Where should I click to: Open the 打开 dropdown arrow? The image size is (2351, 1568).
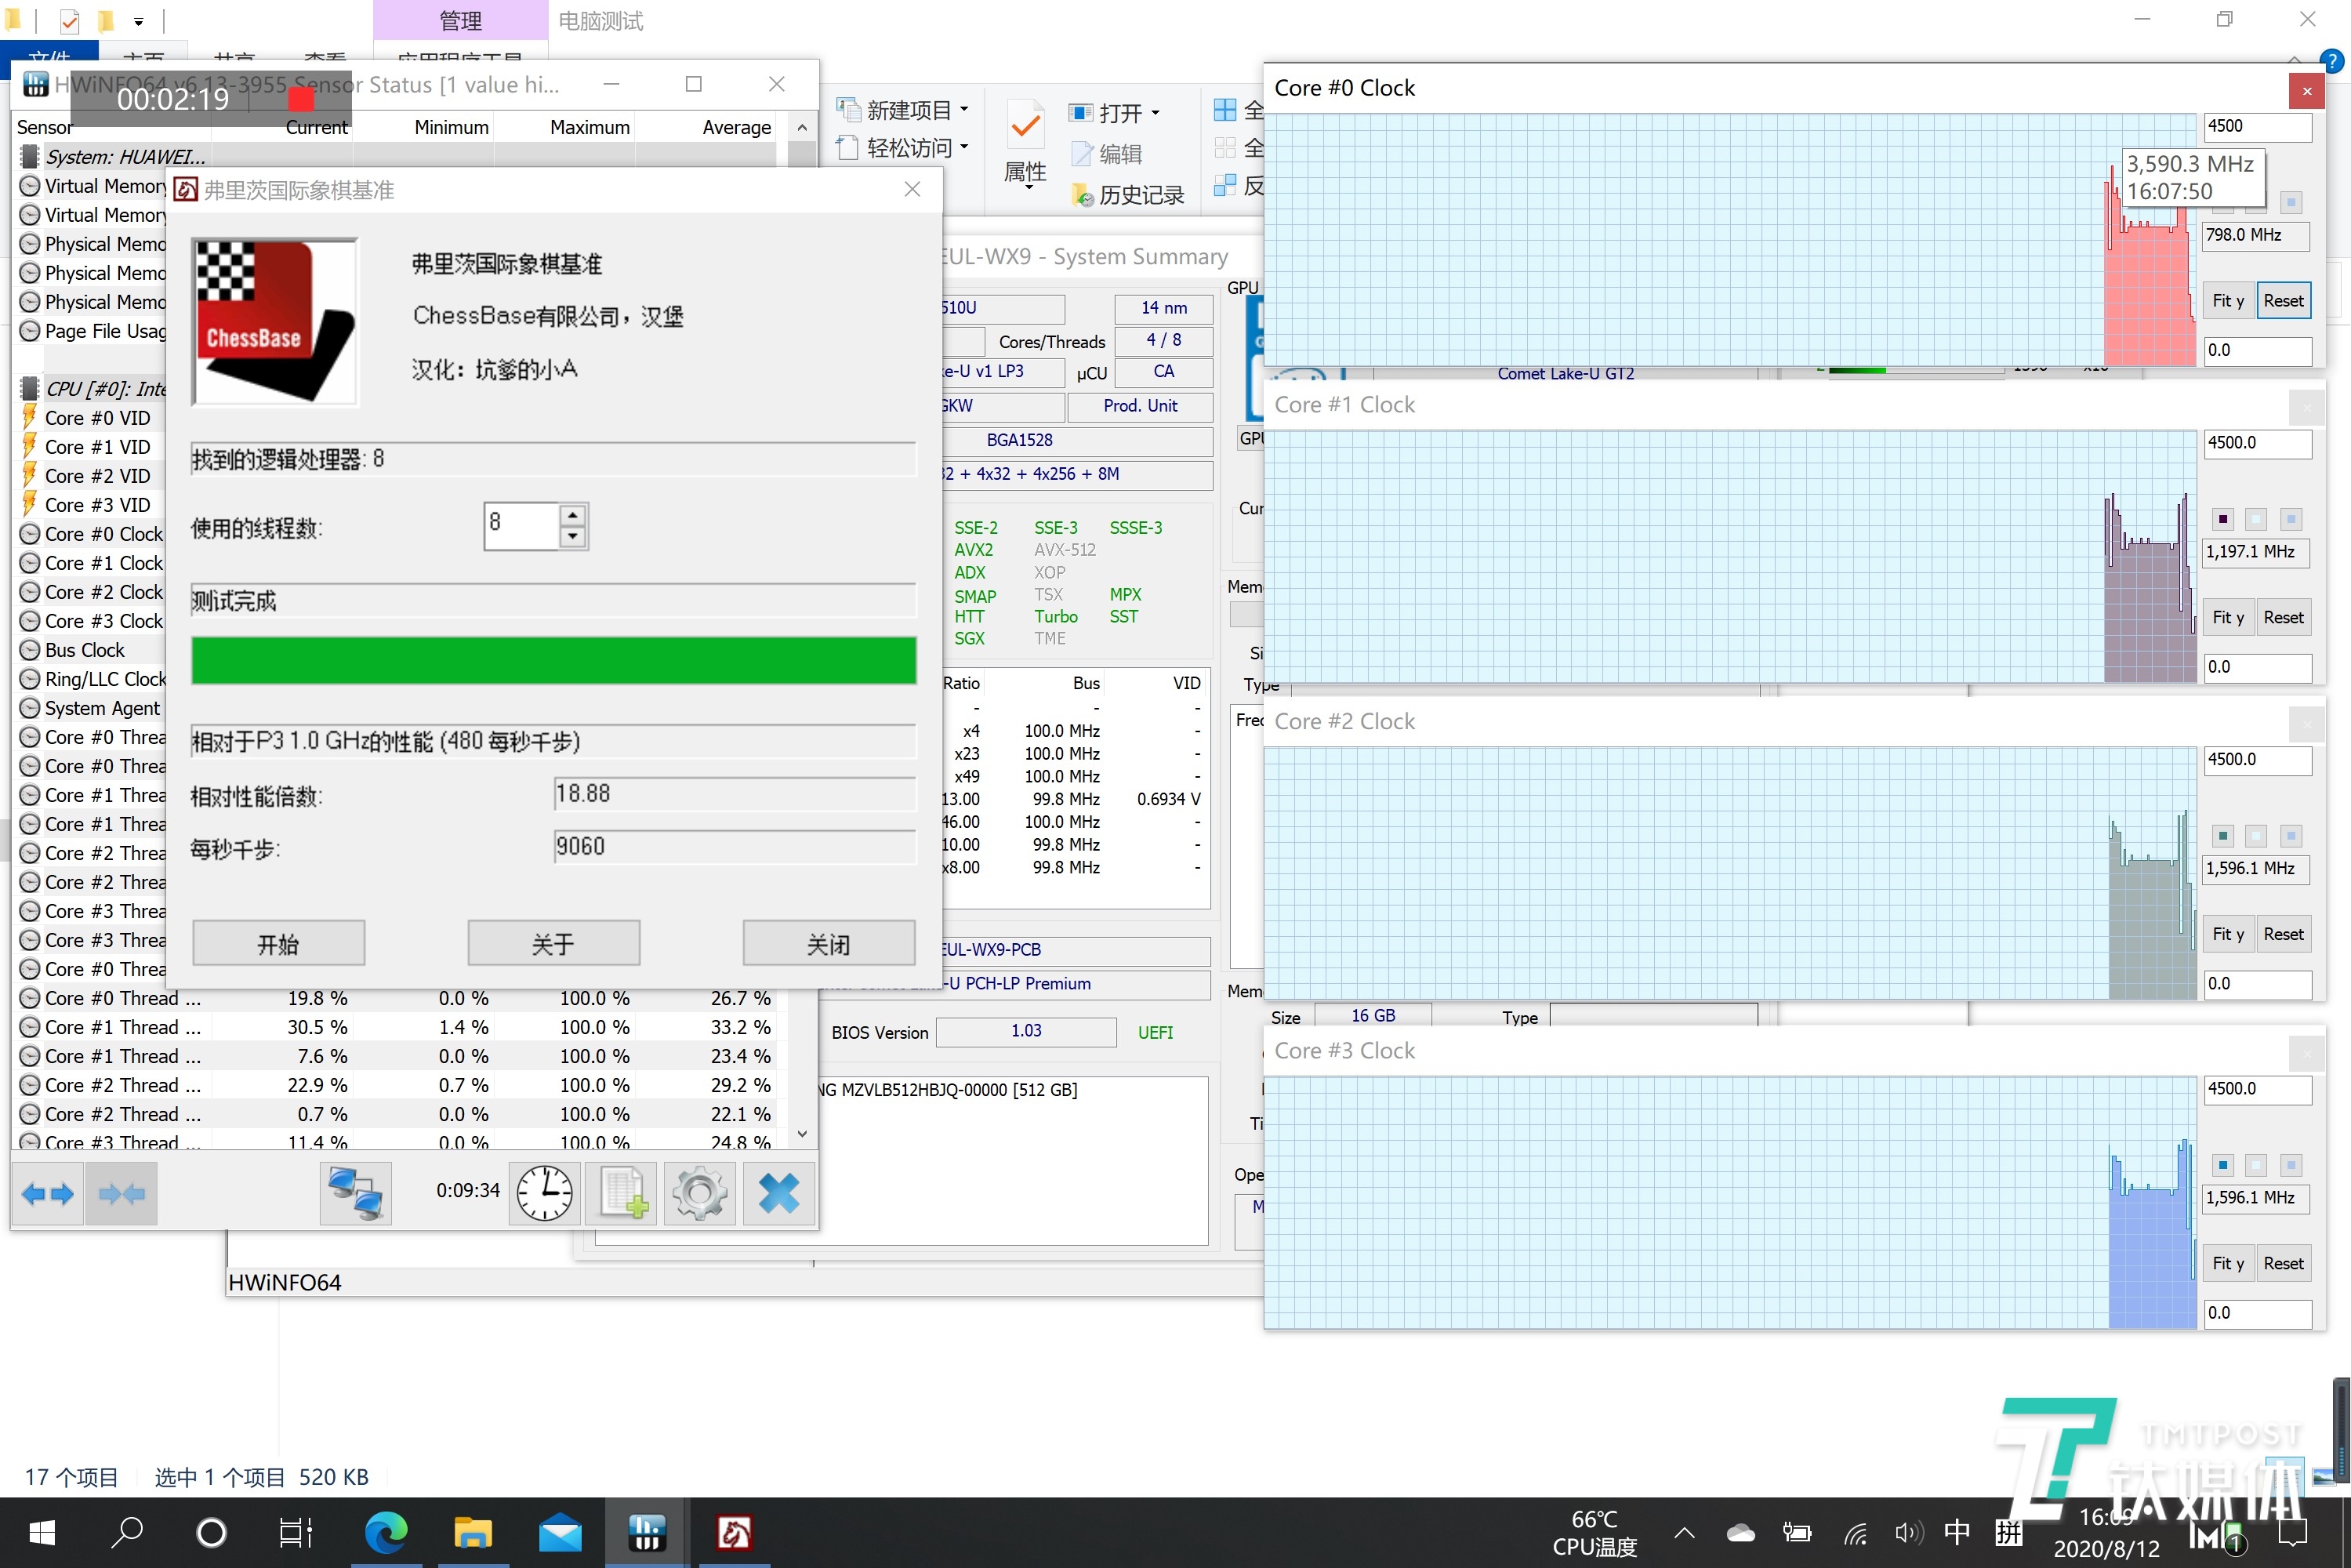(x=1155, y=113)
